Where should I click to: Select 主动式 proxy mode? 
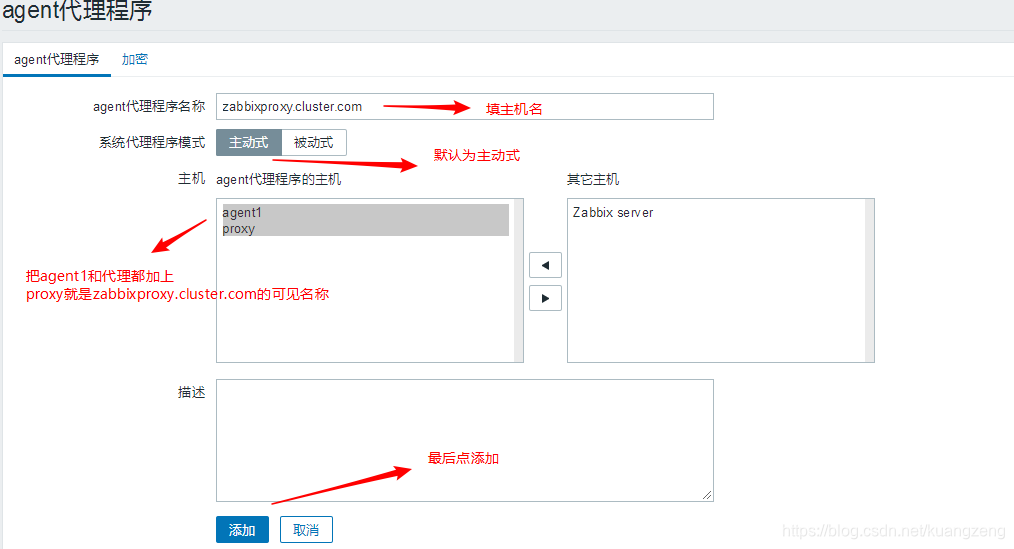(249, 142)
